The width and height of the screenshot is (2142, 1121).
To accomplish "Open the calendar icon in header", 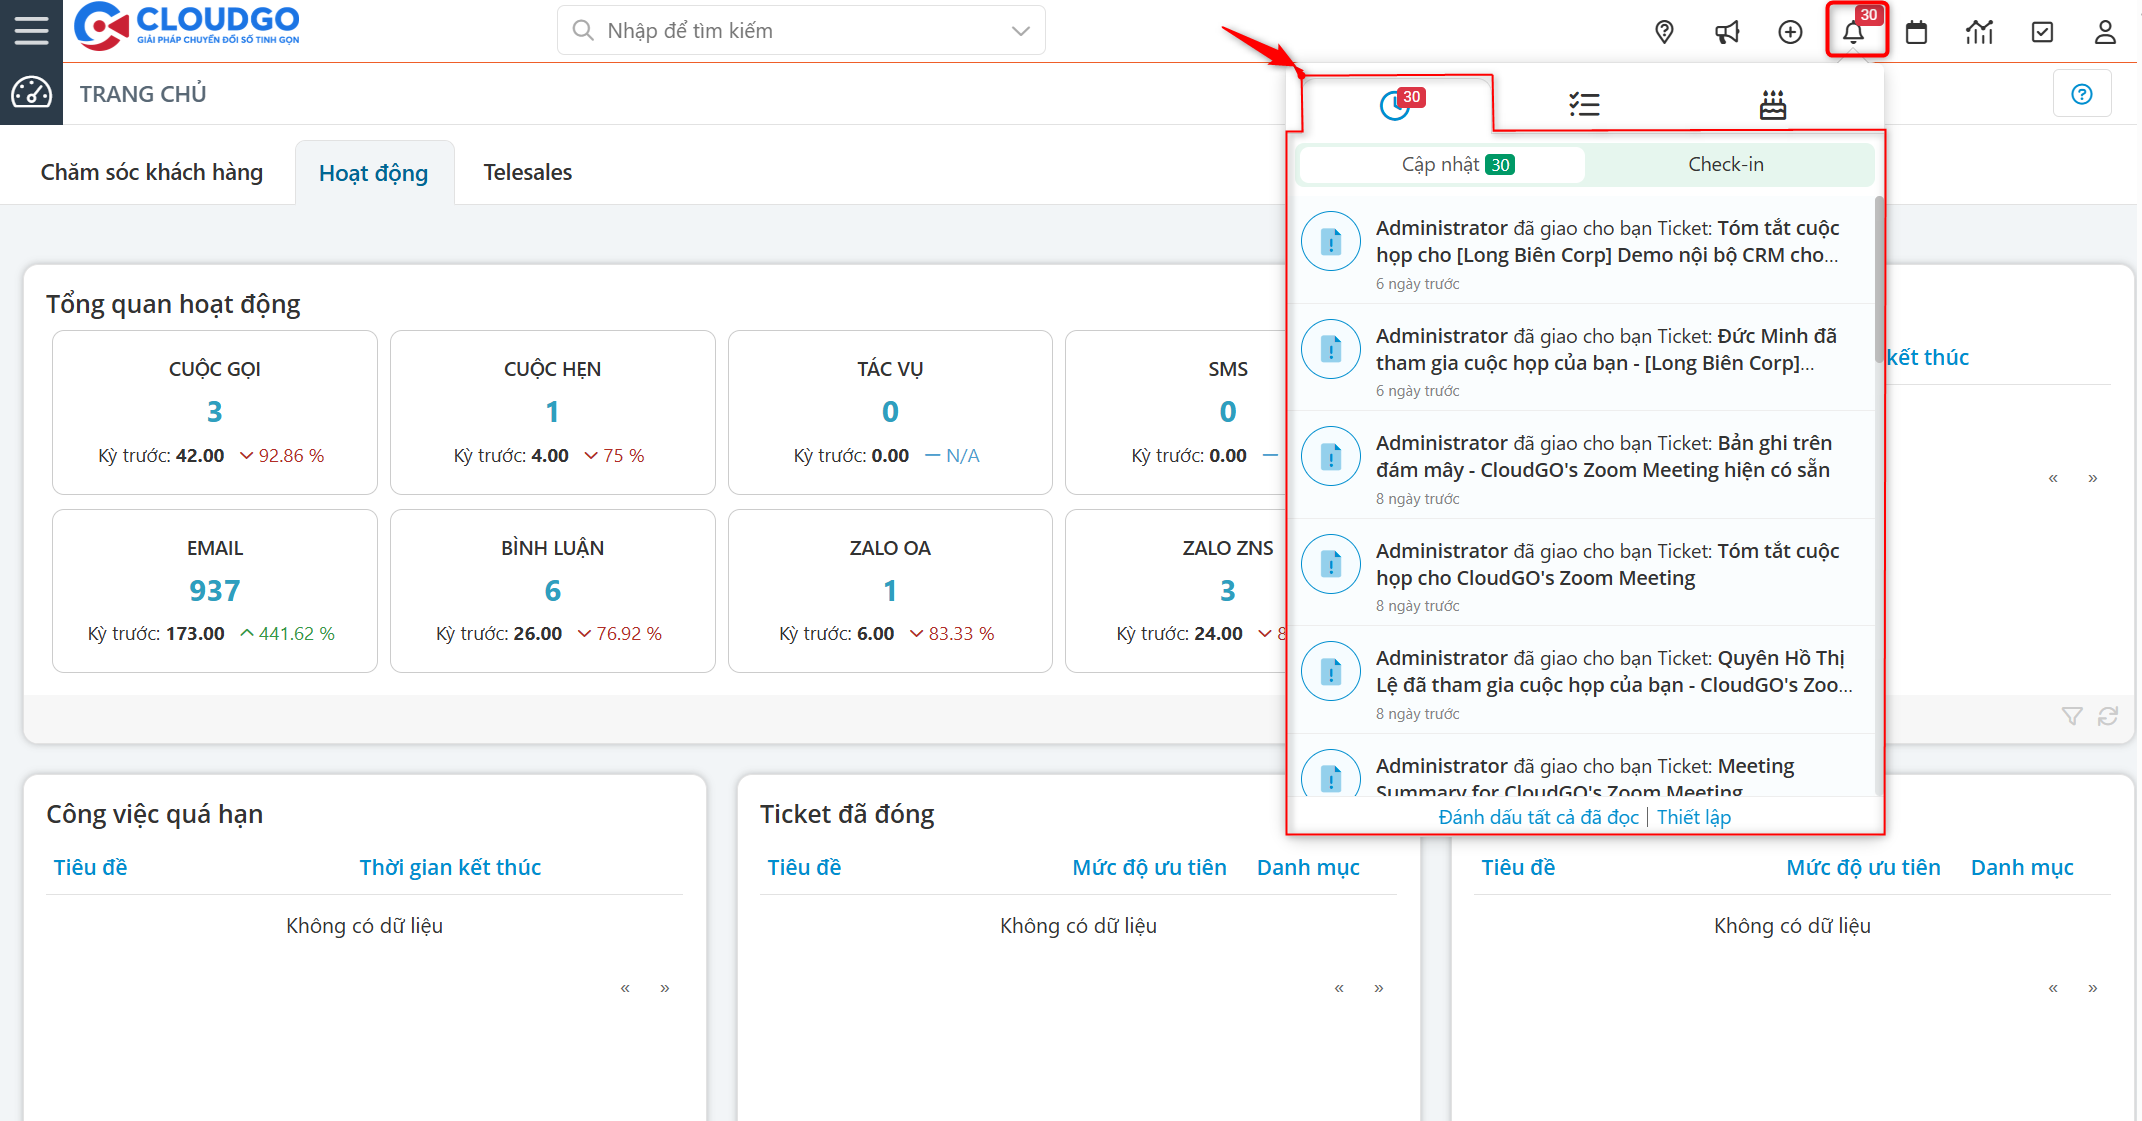I will coord(1916,32).
